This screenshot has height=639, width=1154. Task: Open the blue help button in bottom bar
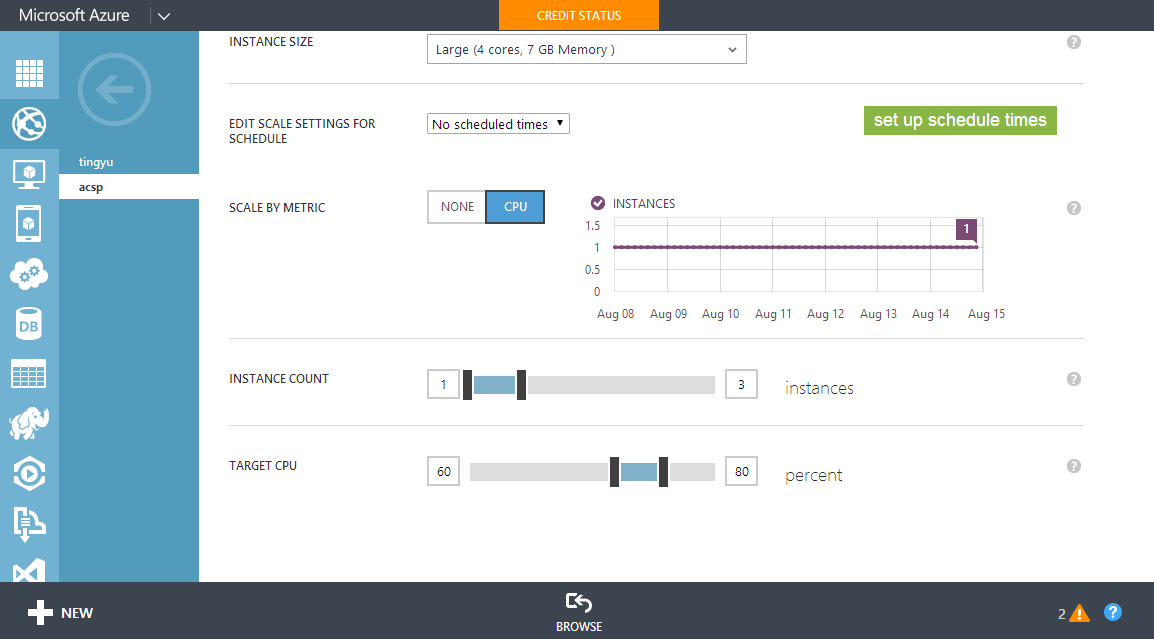[x=1113, y=612]
